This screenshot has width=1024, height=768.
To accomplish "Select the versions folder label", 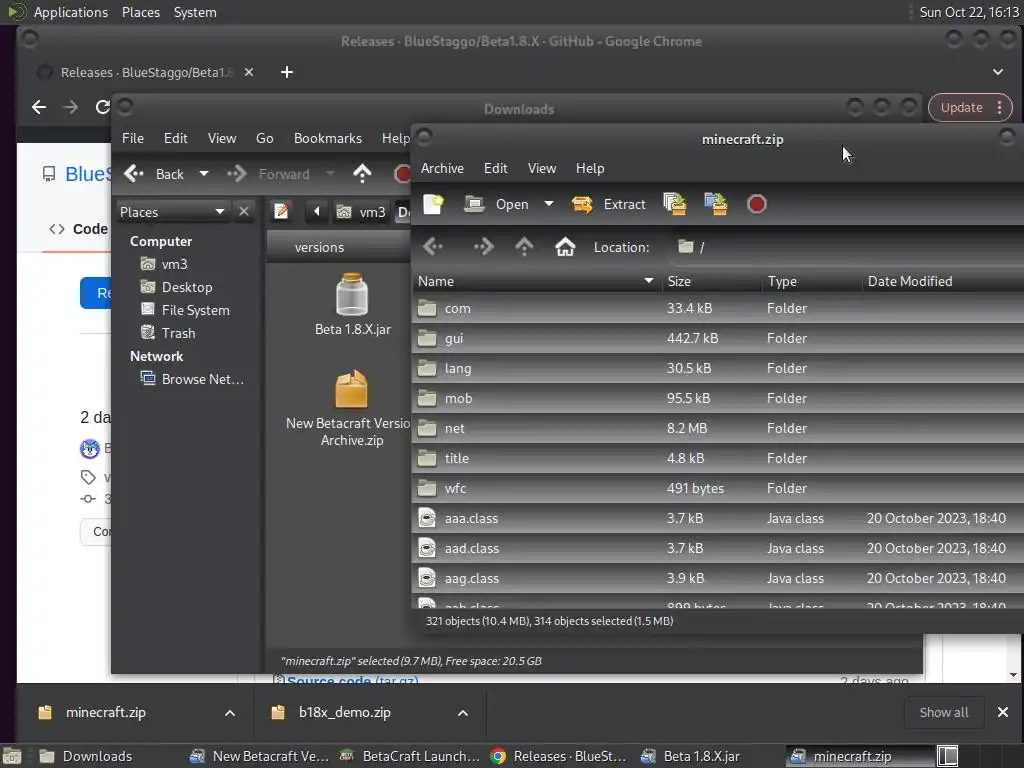I will (x=319, y=248).
